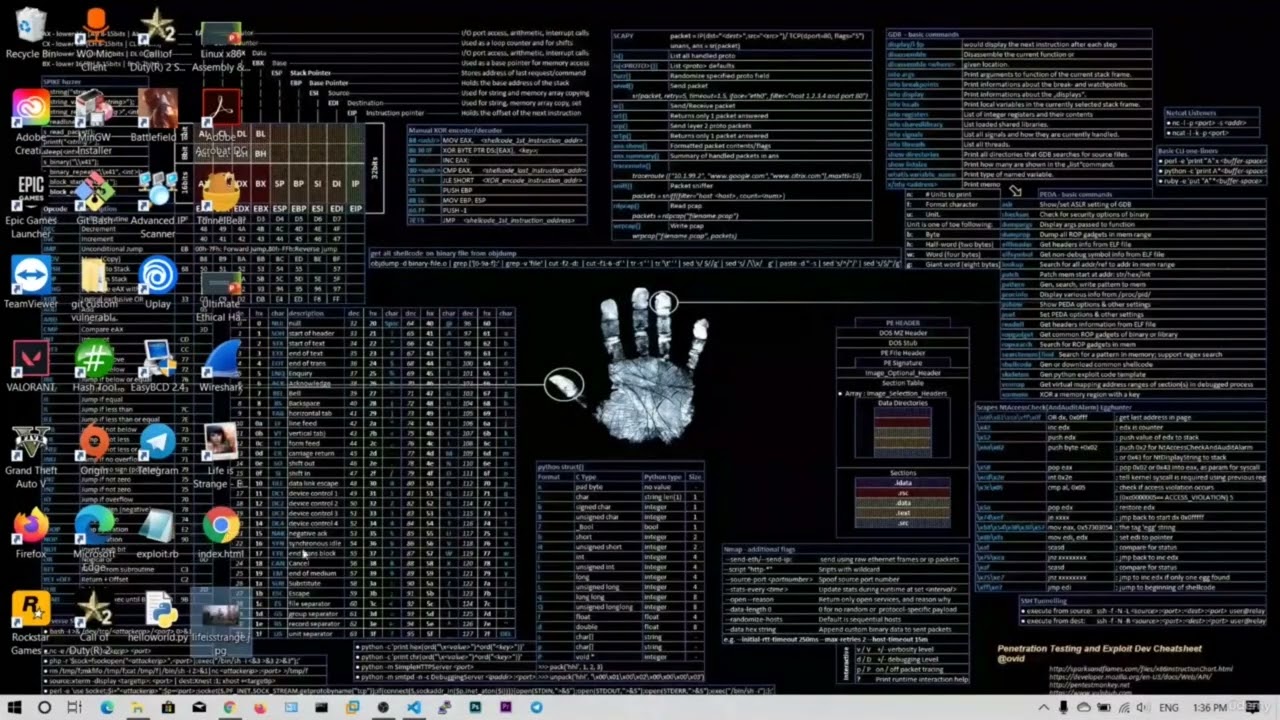Open Visual Studio Code in the taskbar

[x=413, y=707]
